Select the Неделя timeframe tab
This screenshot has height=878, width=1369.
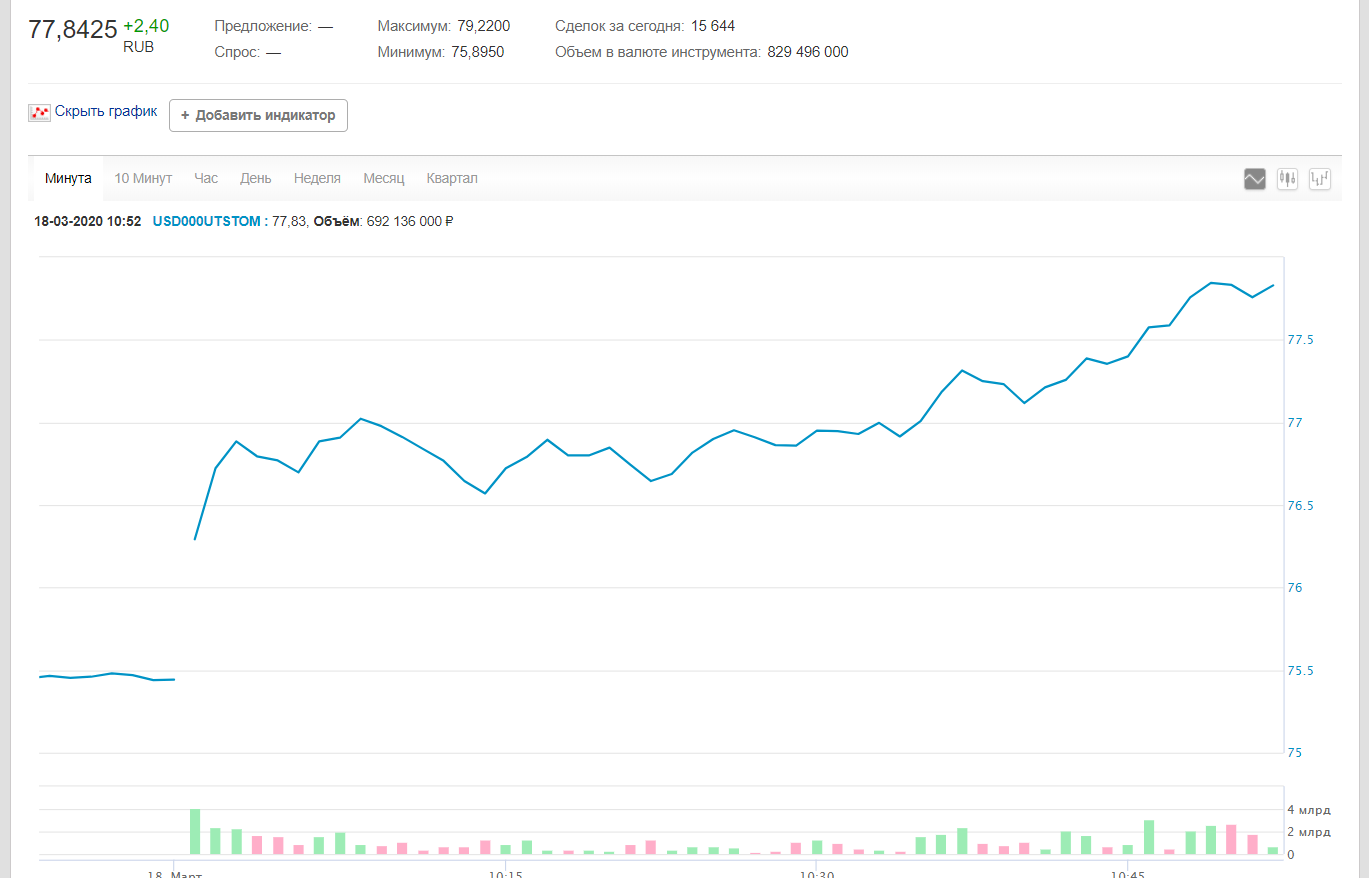[317, 178]
